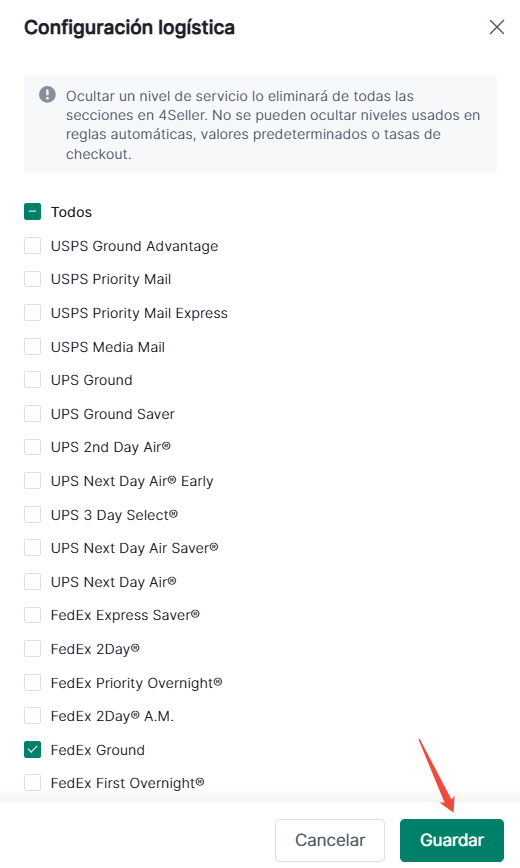Tick the FedEx 2Day checkbox

(x=33, y=648)
